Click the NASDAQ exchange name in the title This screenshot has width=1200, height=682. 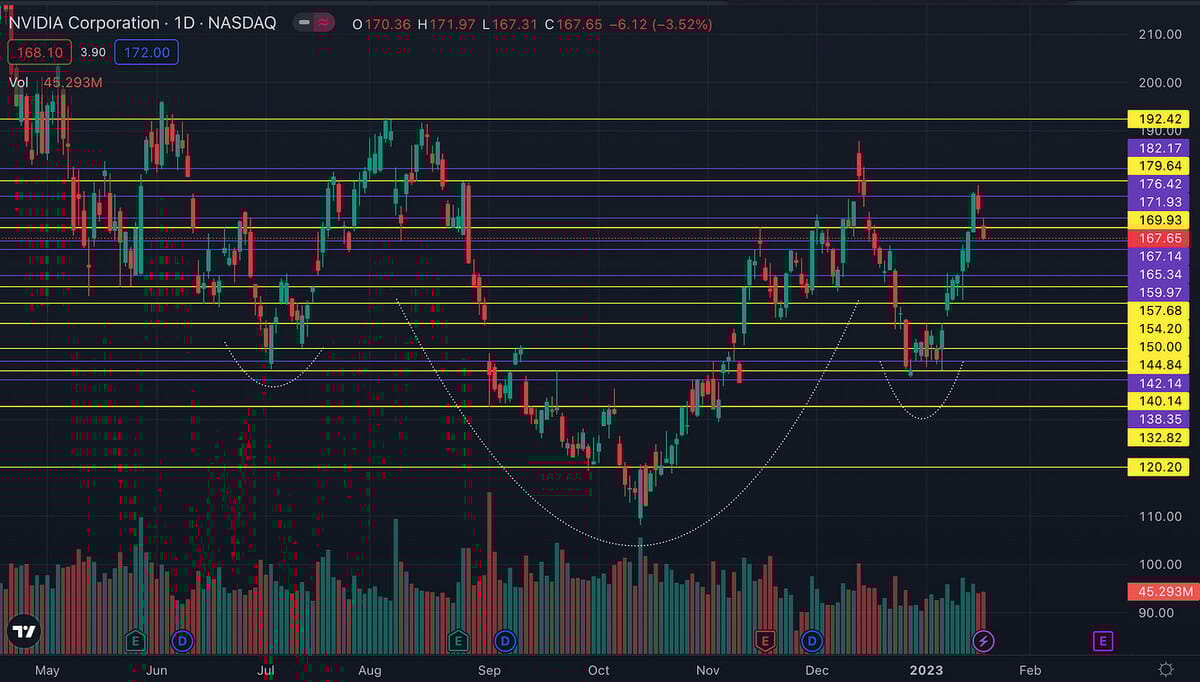pyautogui.click(x=242, y=23)
